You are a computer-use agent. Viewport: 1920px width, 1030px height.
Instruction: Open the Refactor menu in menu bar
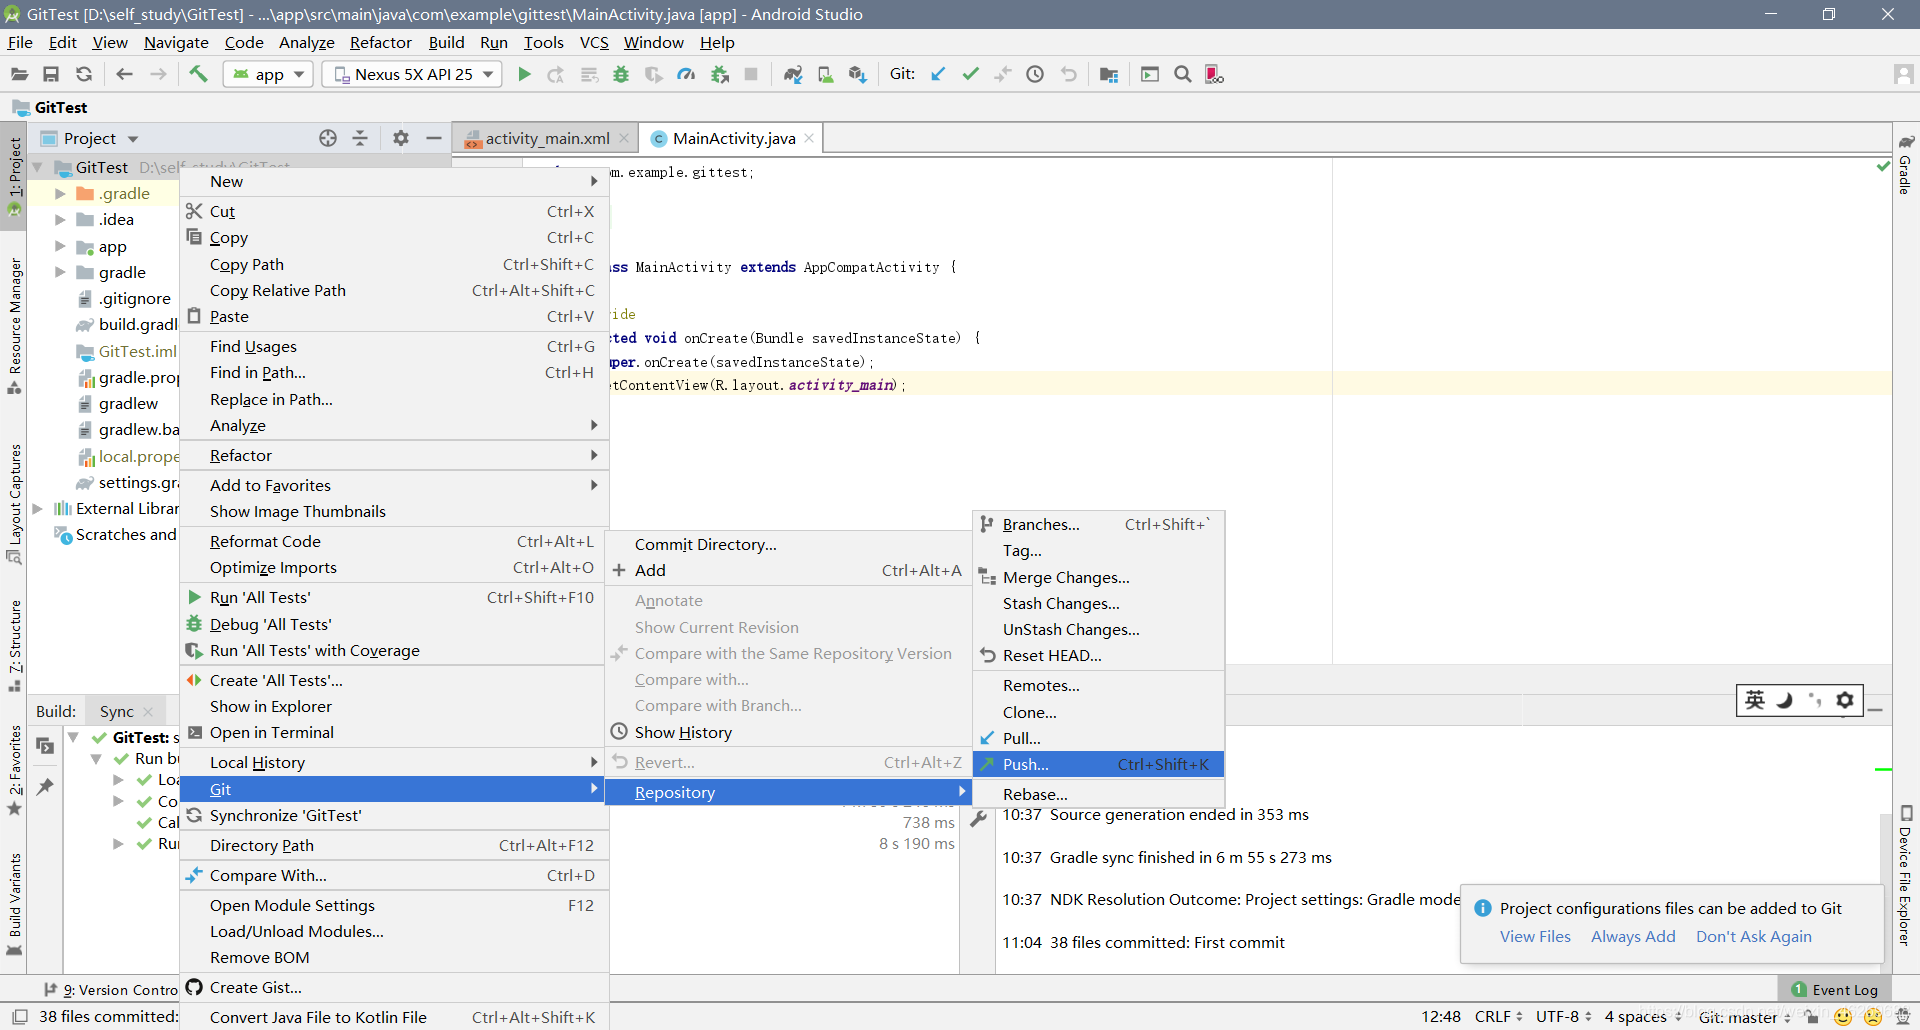(380, 42)
